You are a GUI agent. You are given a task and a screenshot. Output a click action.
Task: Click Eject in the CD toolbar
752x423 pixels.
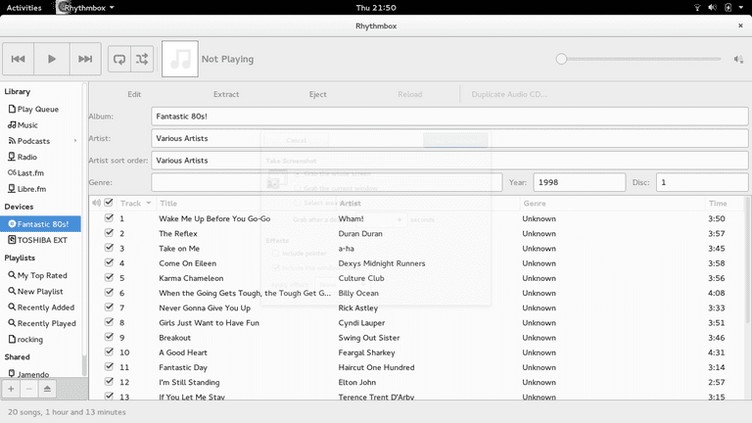coord(317,94)
